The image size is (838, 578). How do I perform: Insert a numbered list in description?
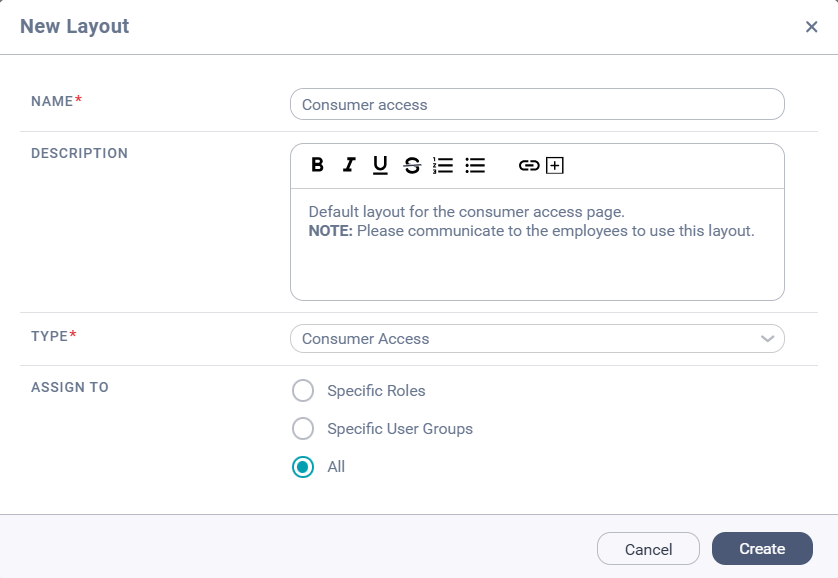(x=443, y=165)
